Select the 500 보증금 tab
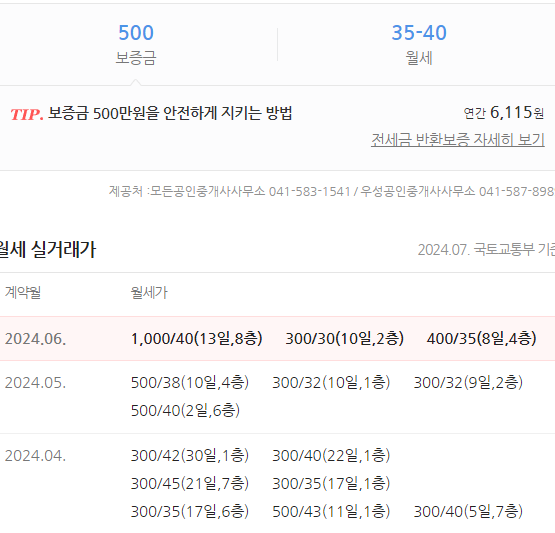This screenshot has width=555, height=533. [x=136, y=45]
